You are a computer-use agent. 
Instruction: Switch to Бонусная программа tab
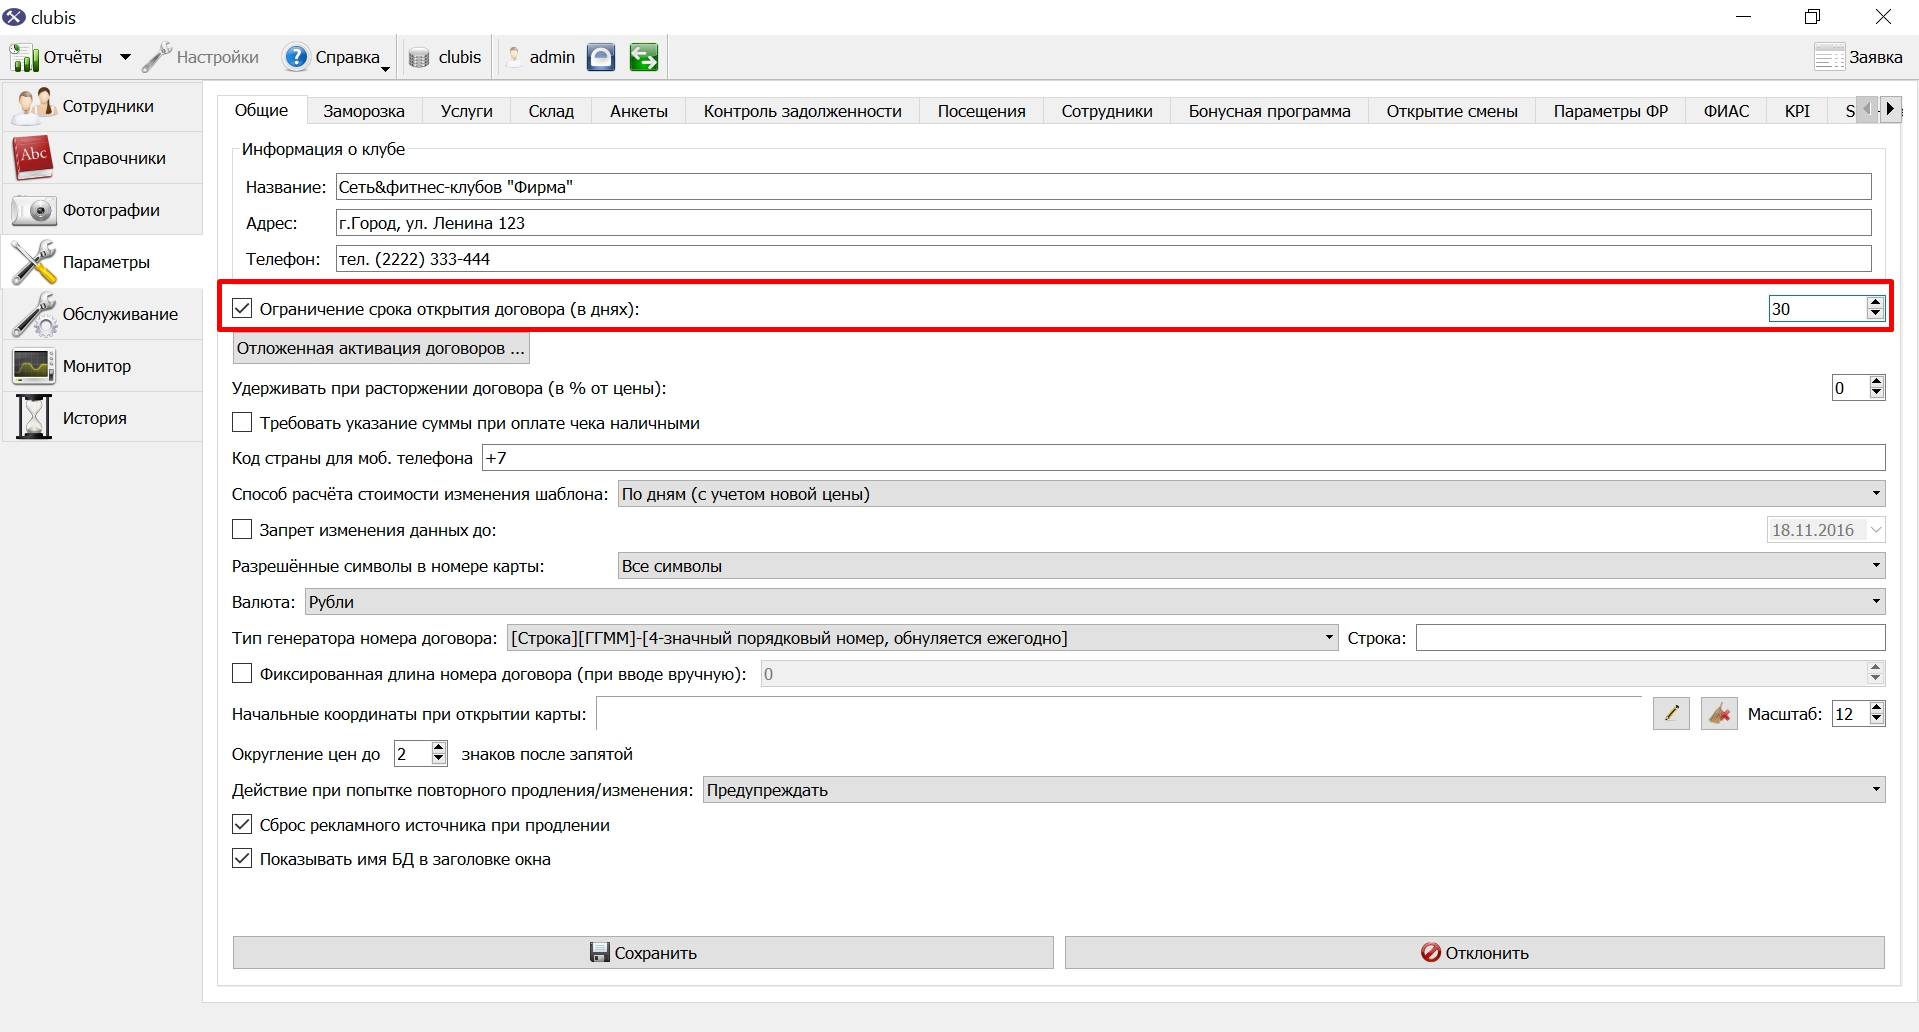[x=1269, y=111]
